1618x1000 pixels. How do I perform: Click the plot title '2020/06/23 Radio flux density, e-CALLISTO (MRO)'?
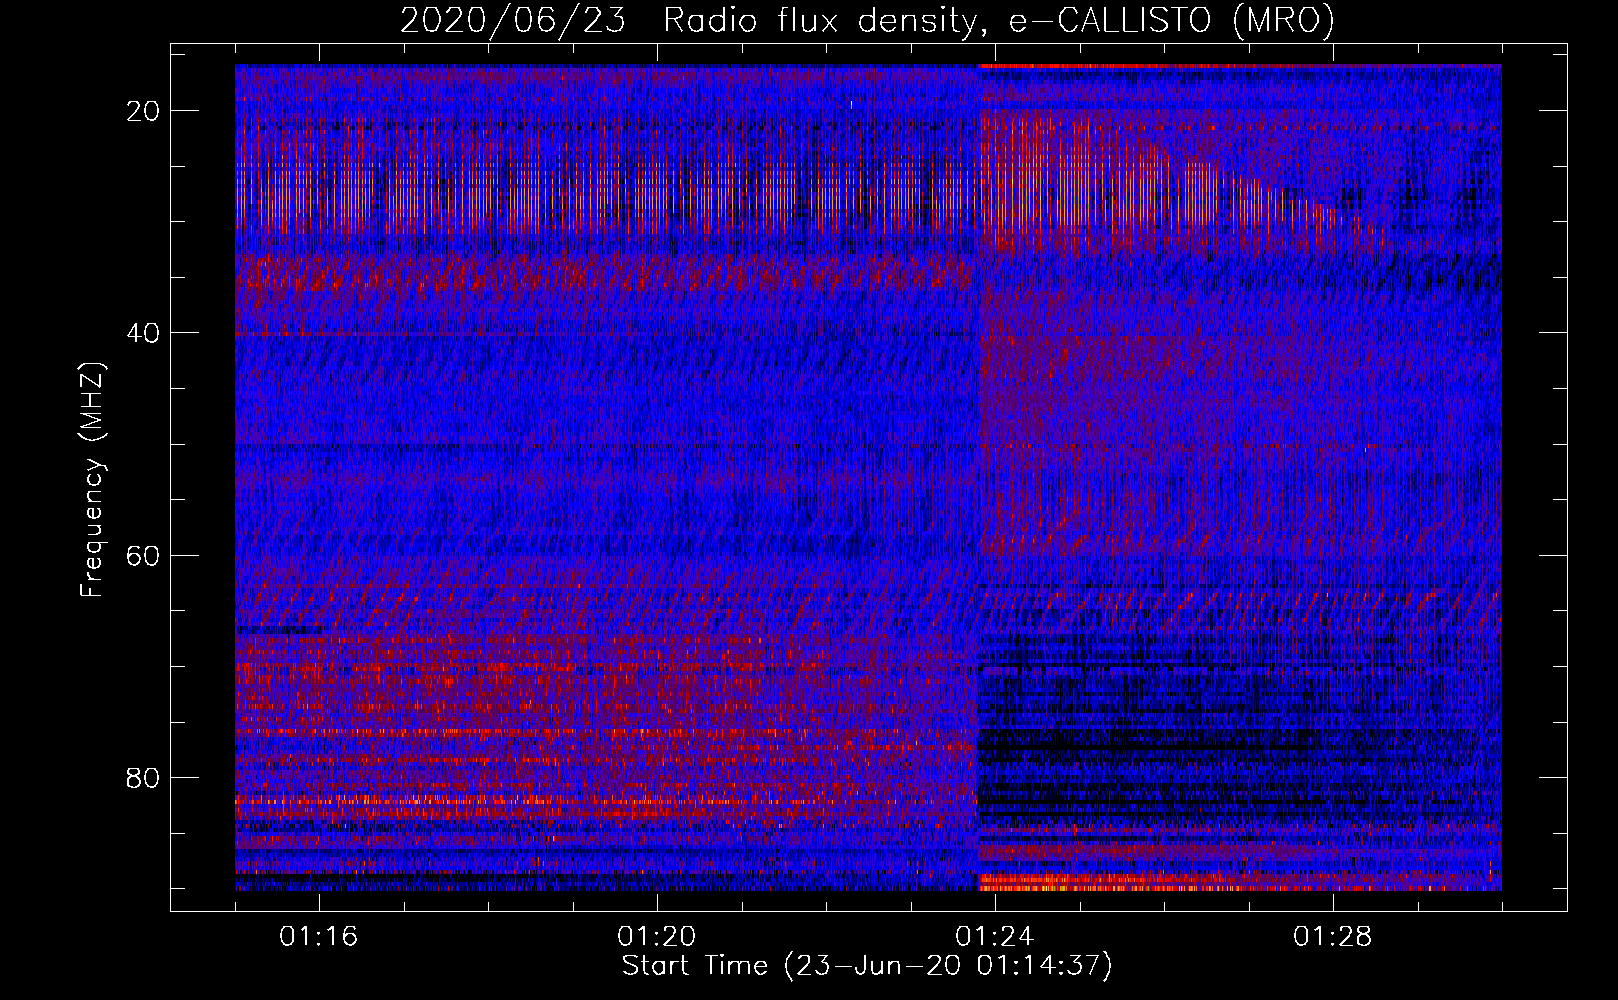[x=867, y=20]
